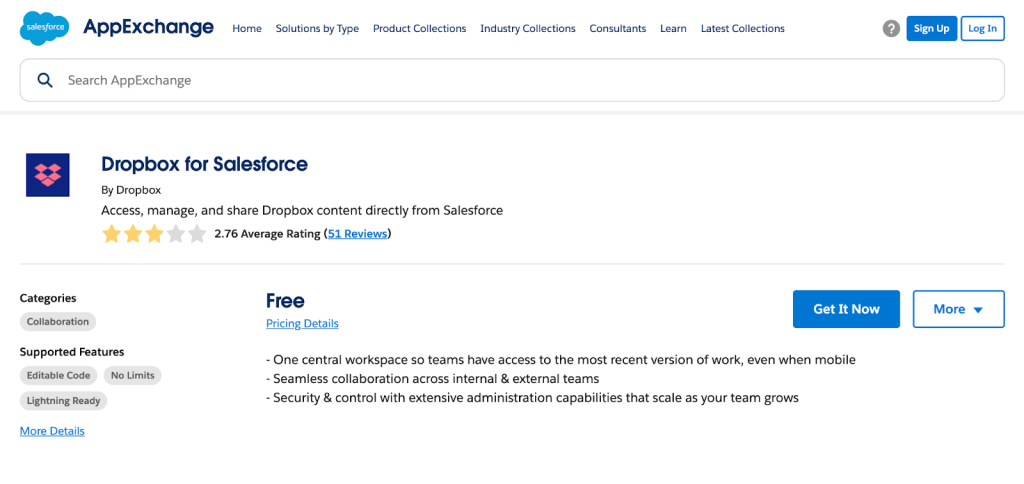1024x484 pixels.
Task: Click the 'Seamless collaboration' bullet text
Action: click(x=432, y=379)
